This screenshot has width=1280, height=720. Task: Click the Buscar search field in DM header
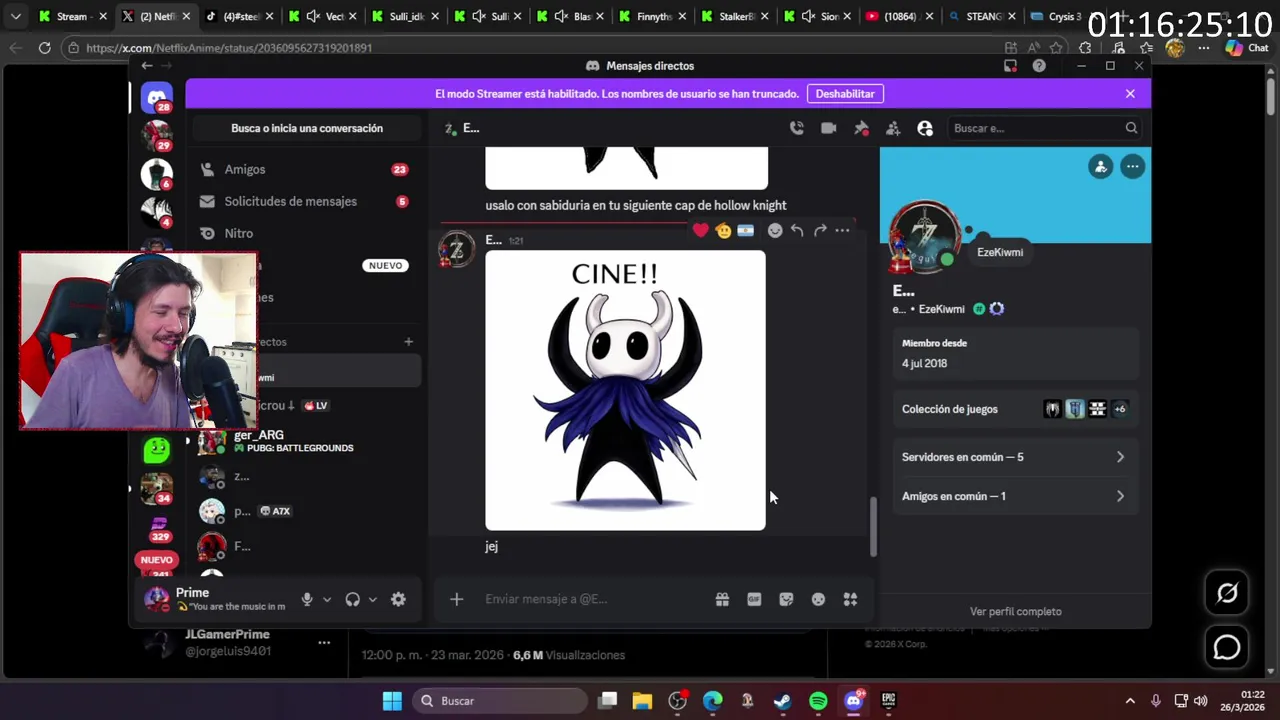pyautogui.click(x=1044, y=128)
